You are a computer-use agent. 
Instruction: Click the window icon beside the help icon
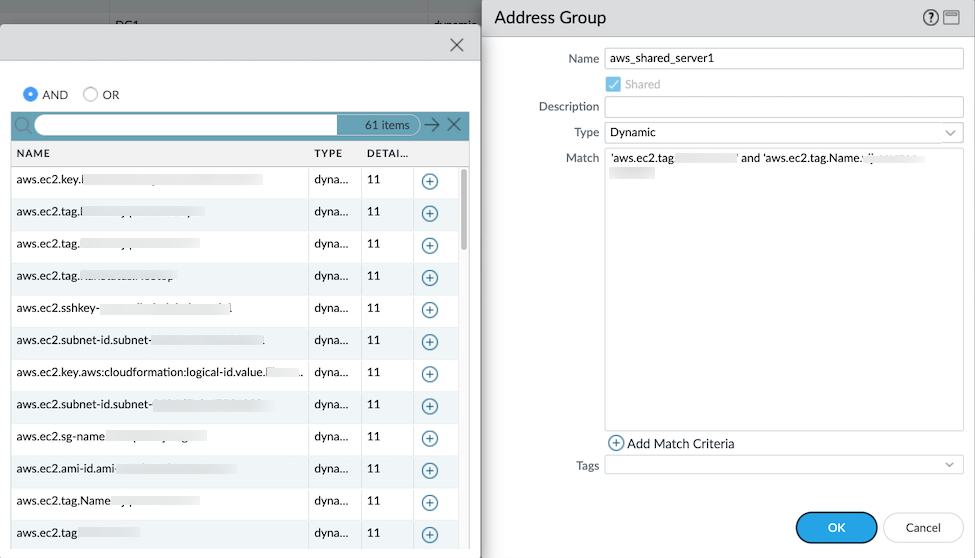951,18
